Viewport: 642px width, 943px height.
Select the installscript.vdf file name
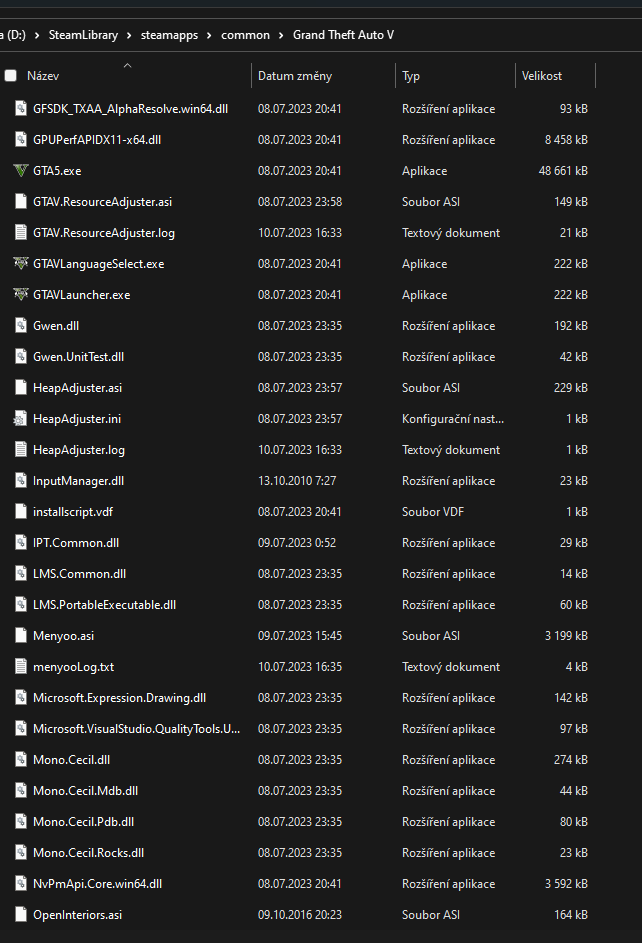pyautogui.click(x=73, y=512)
